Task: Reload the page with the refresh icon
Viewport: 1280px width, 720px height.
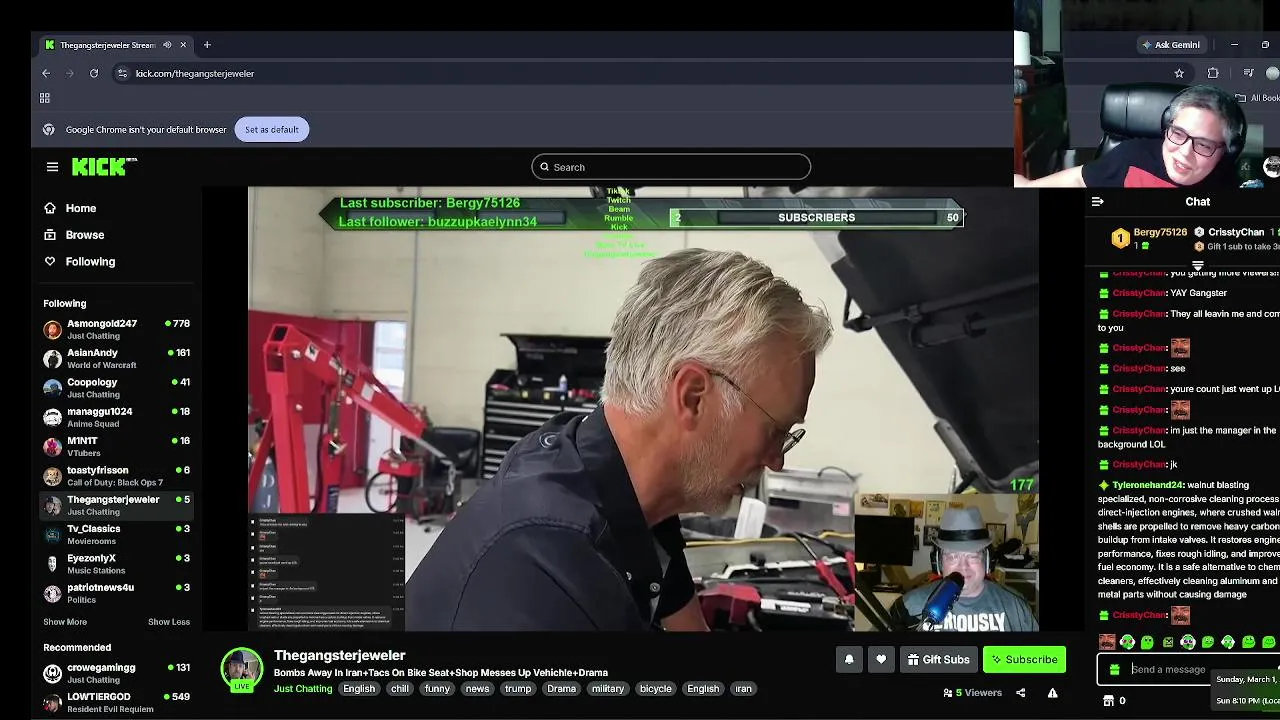Action: point(94,73)
